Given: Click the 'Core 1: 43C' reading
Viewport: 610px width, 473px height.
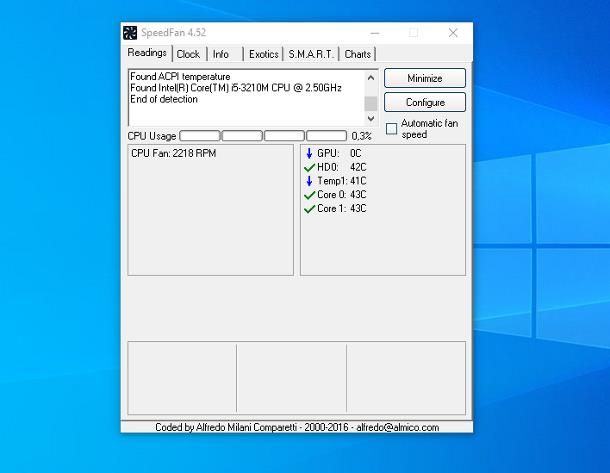Looking at the screenshot, I should [342, 208].
